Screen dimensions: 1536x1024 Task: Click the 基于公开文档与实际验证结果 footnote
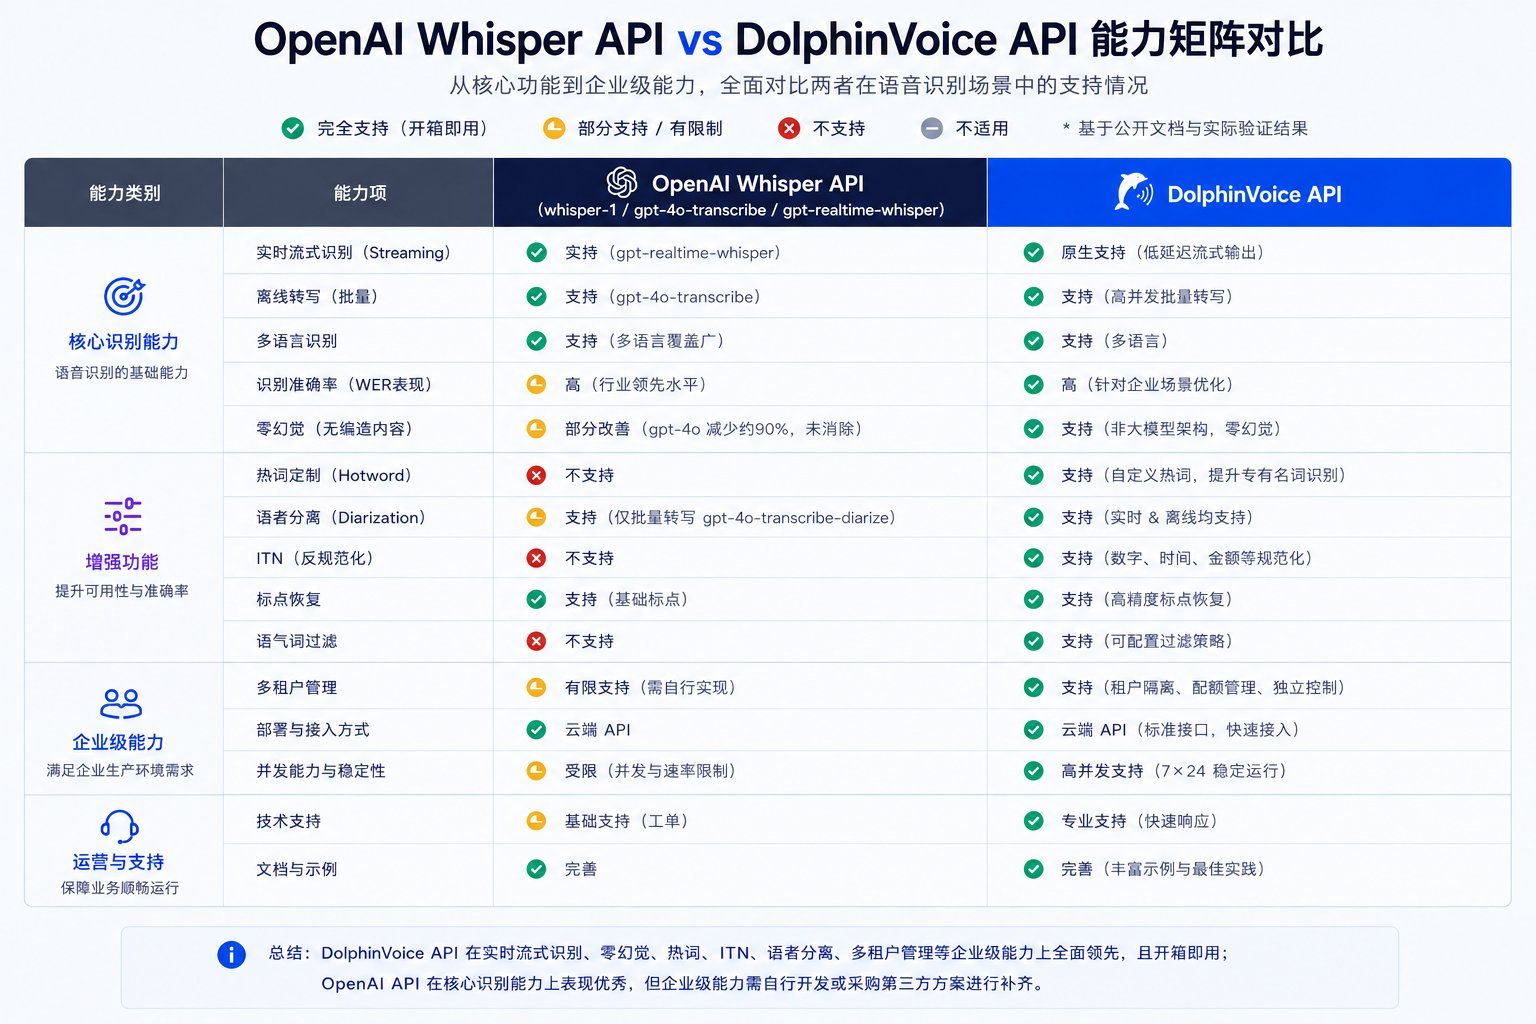pos(1185,128)
